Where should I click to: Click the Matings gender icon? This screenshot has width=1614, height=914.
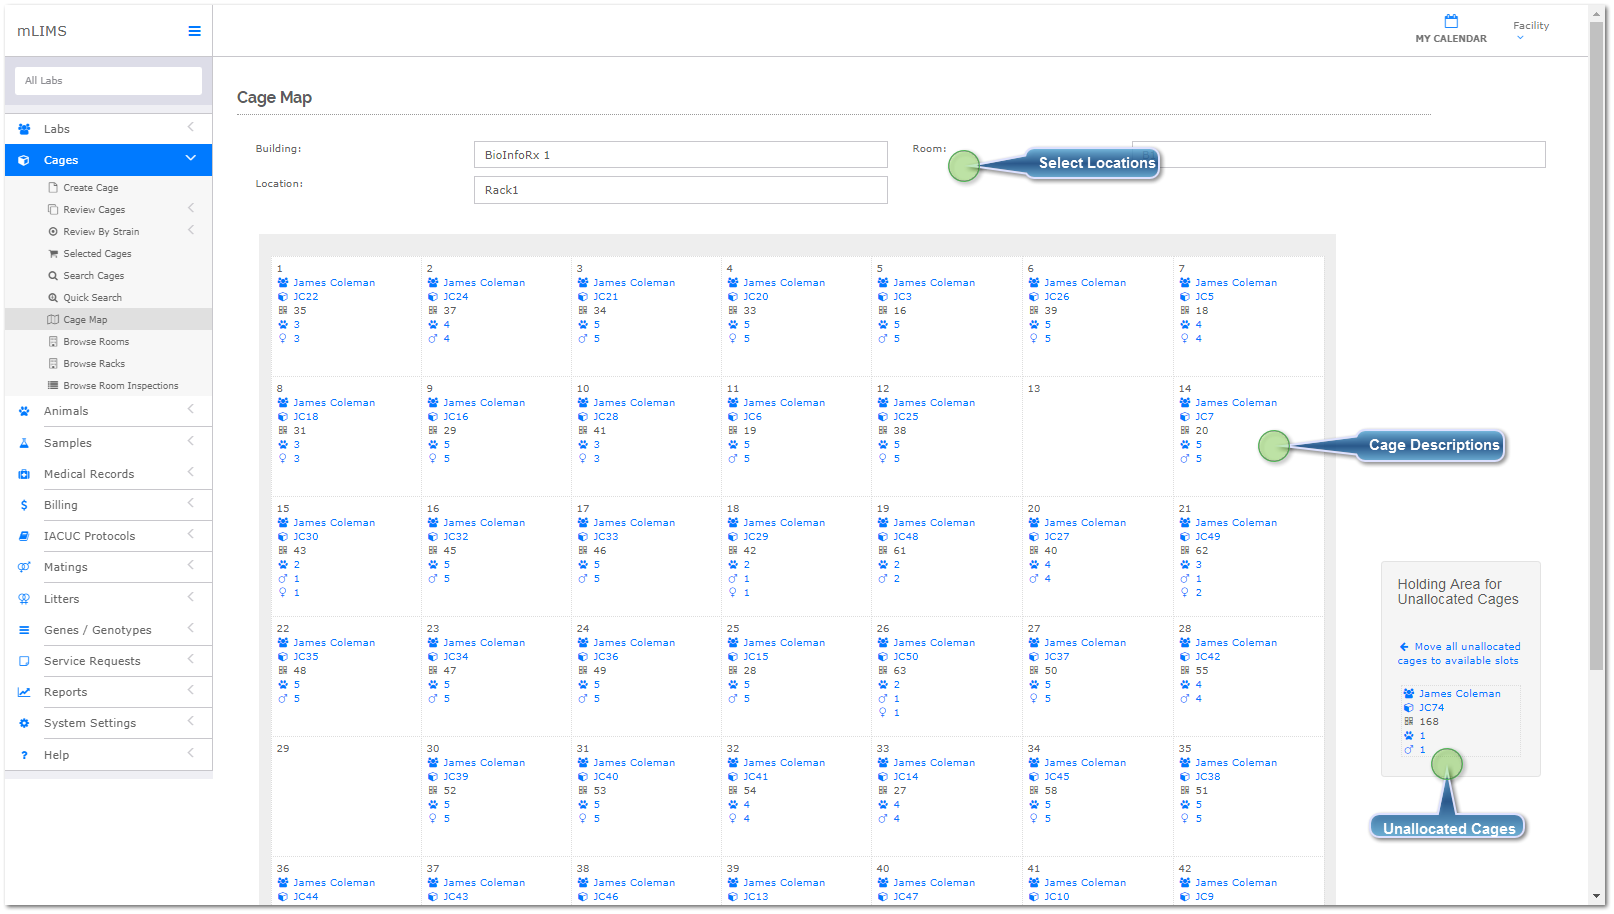(x=24, y=567)
